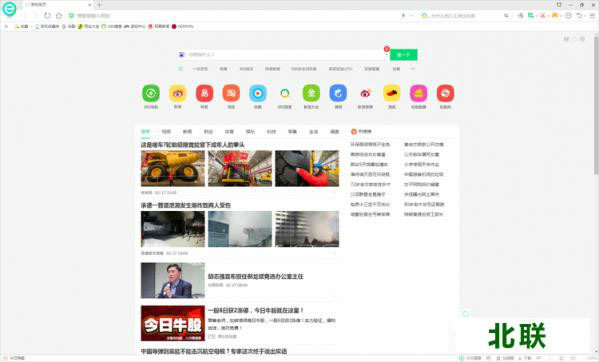599x362 pixels.
Task: Open the blue video play tile
Action: pos(258,93)
